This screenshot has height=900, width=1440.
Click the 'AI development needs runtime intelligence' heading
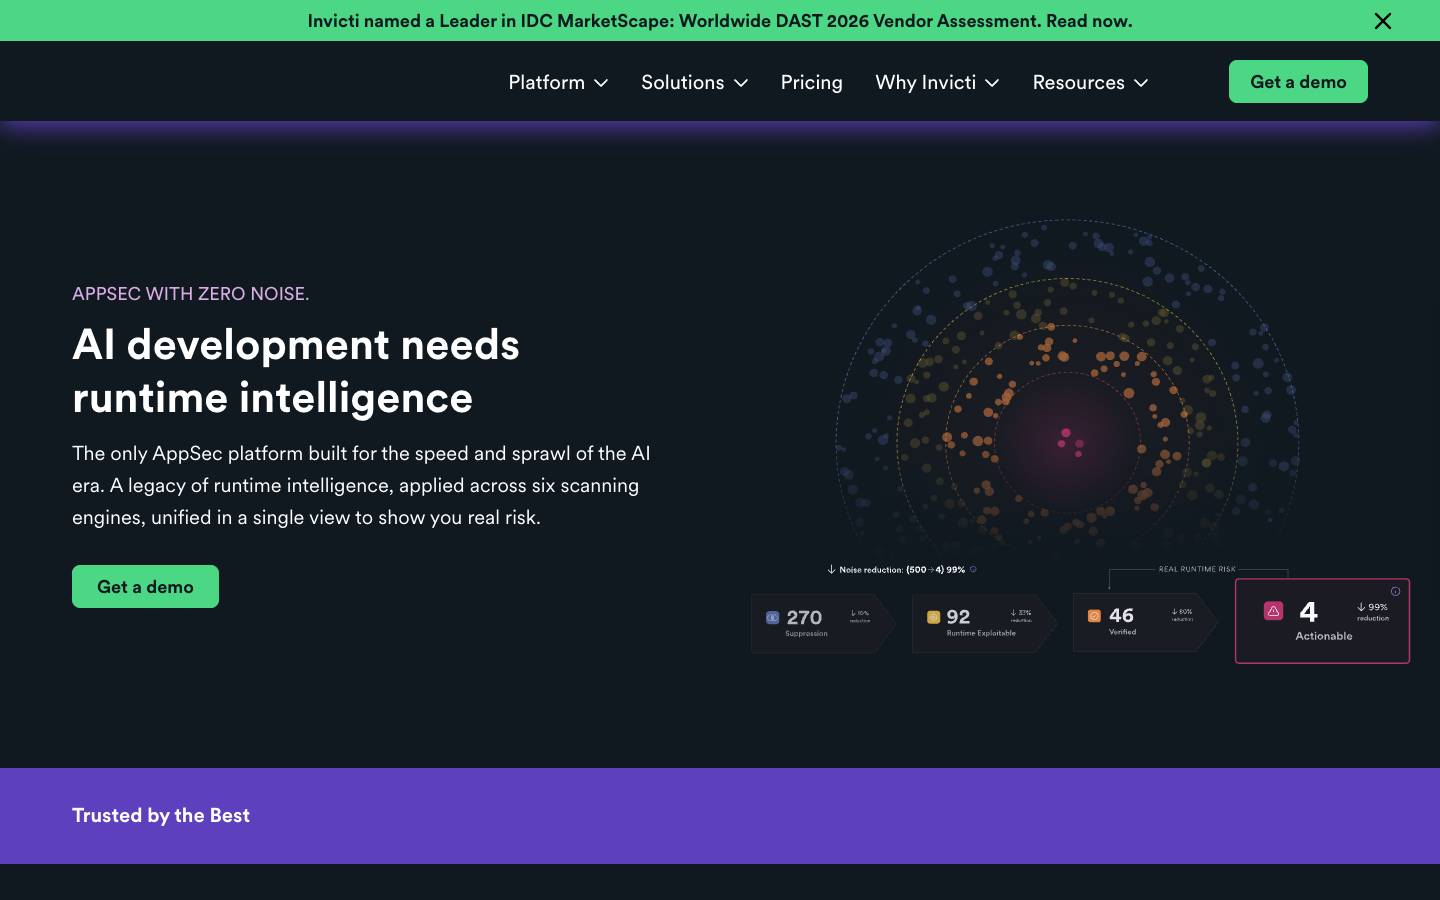[296, 371]
